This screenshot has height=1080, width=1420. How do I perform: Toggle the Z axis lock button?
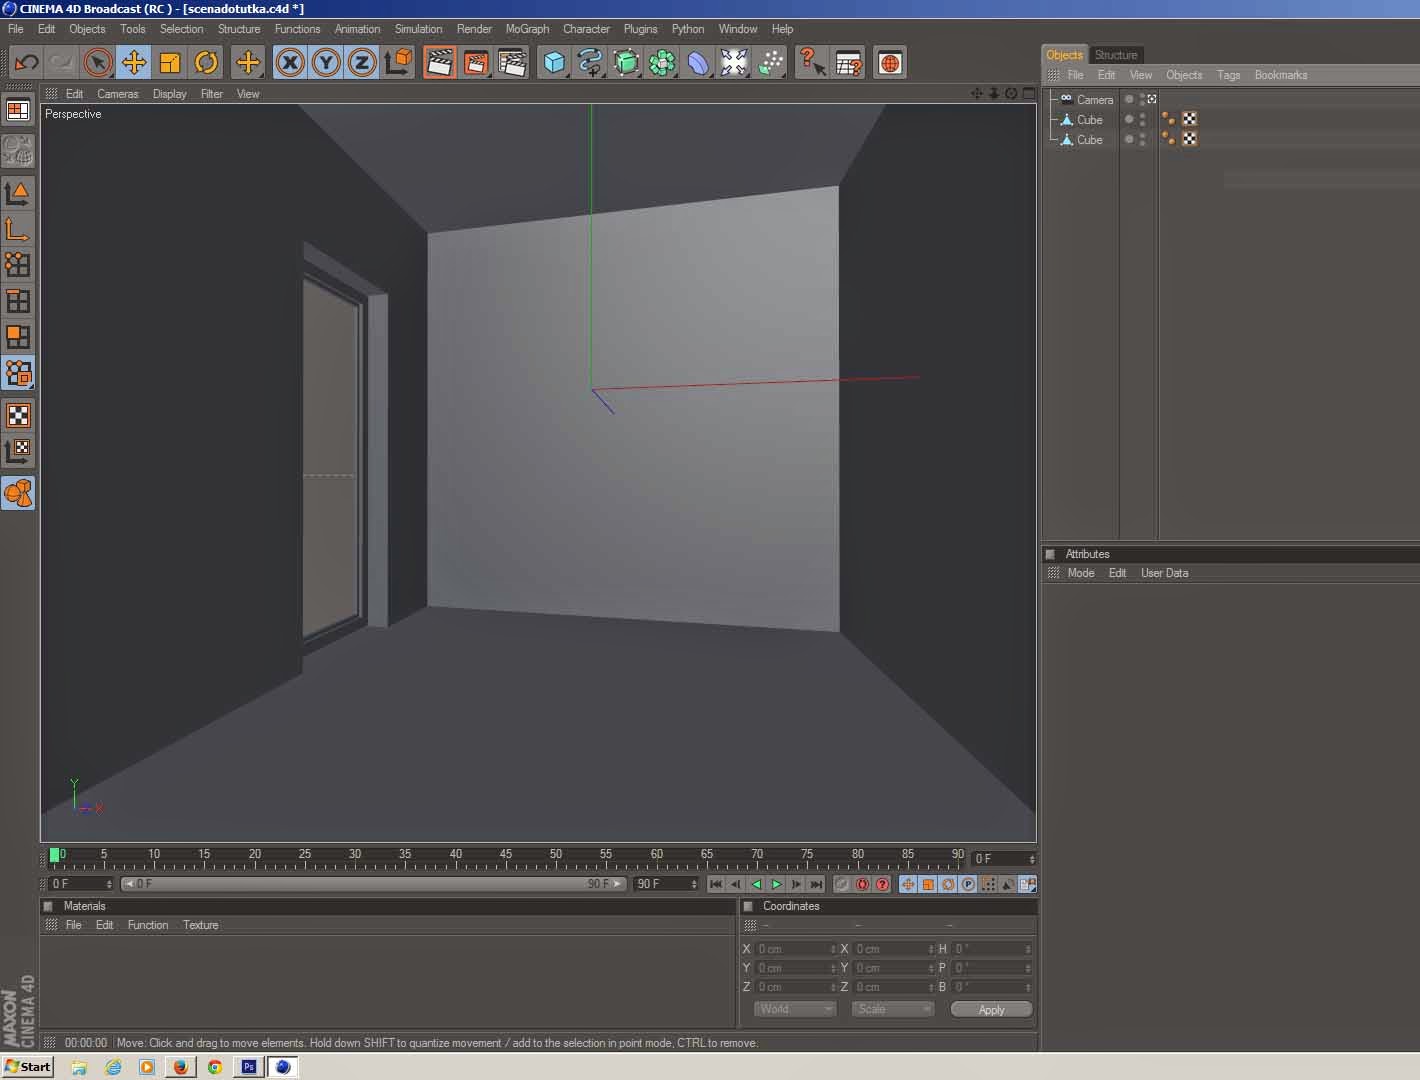pos(360,62)
